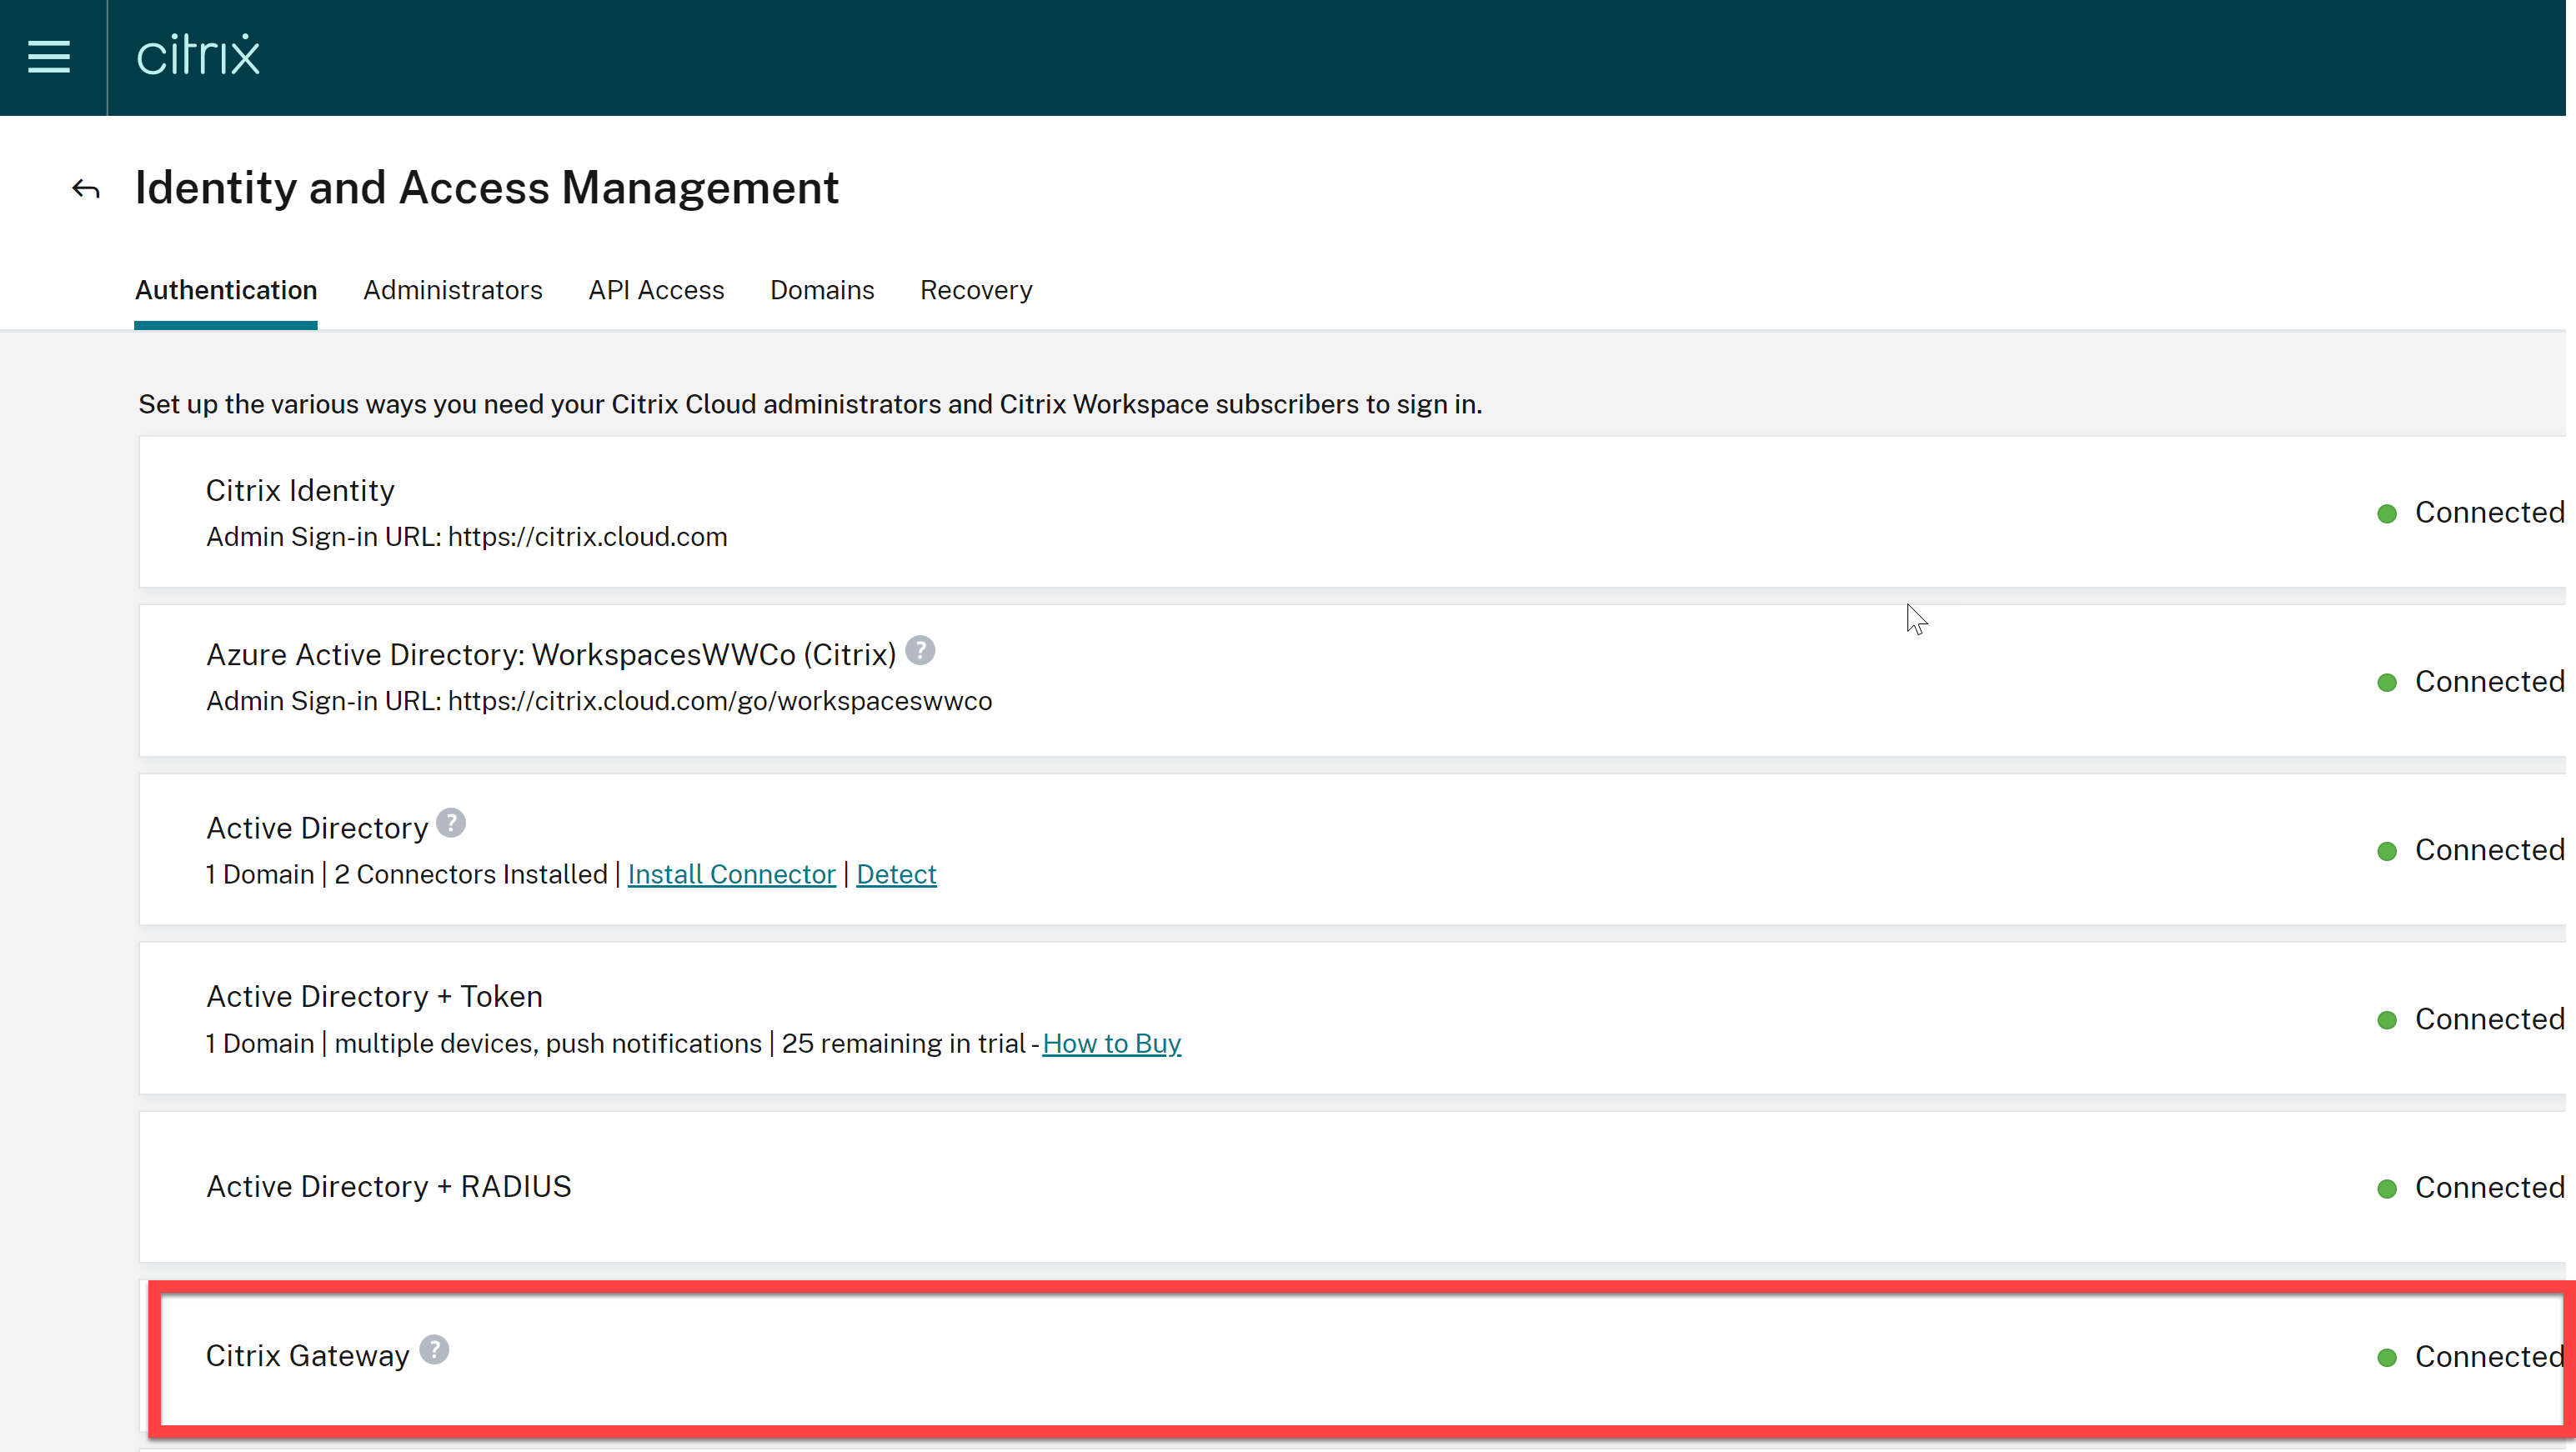The height and width of the screenshot is (1452, 2576).
Task: Click the Detect link
Action: coord(896,874)
